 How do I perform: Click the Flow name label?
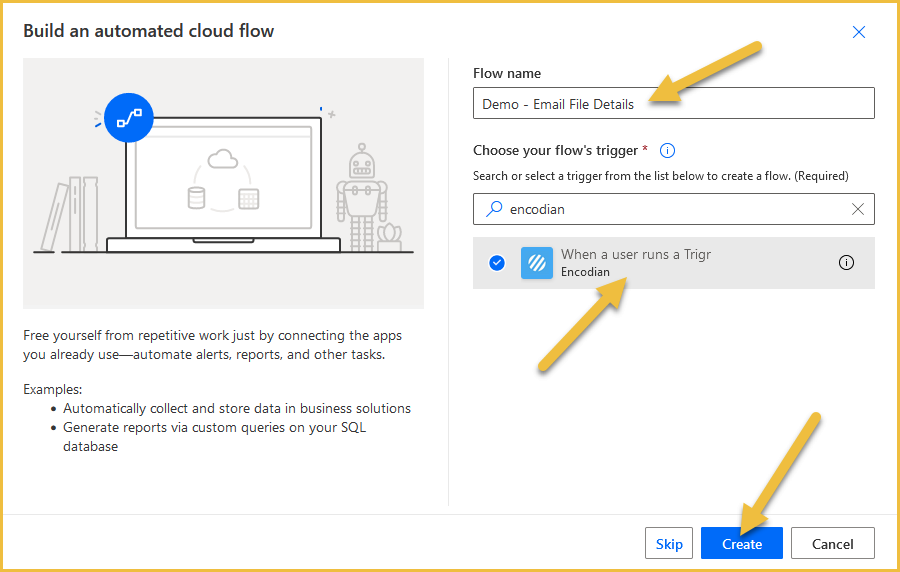tap(507, 73)
